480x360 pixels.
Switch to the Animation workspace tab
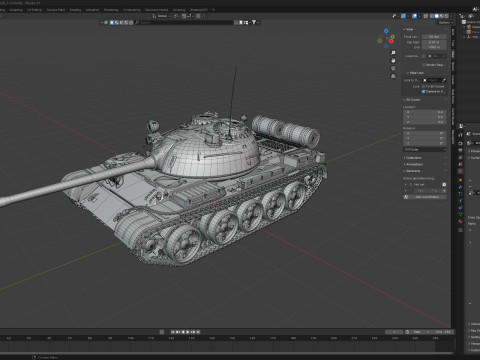[x=92, y=10]
